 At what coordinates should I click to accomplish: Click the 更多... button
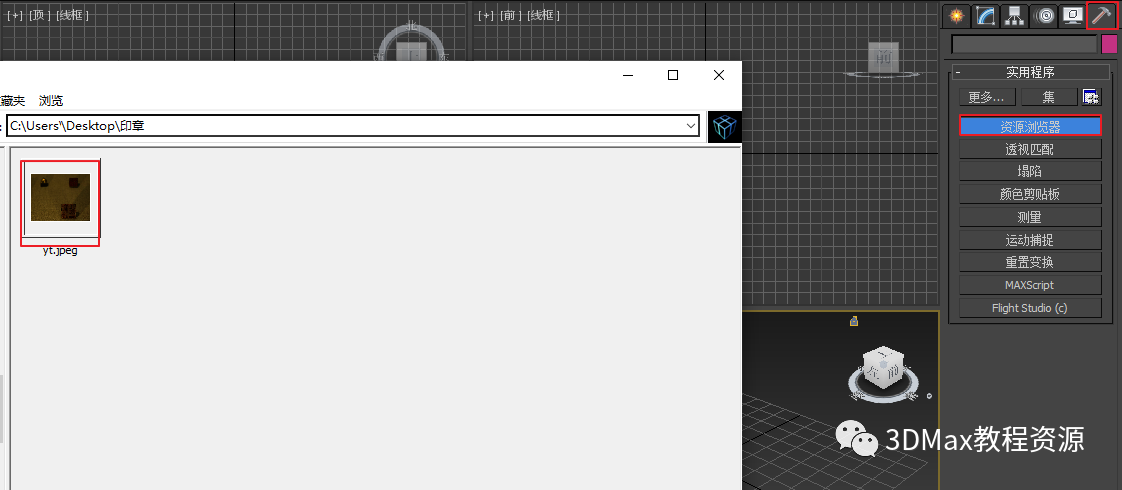tap(987, 97)
